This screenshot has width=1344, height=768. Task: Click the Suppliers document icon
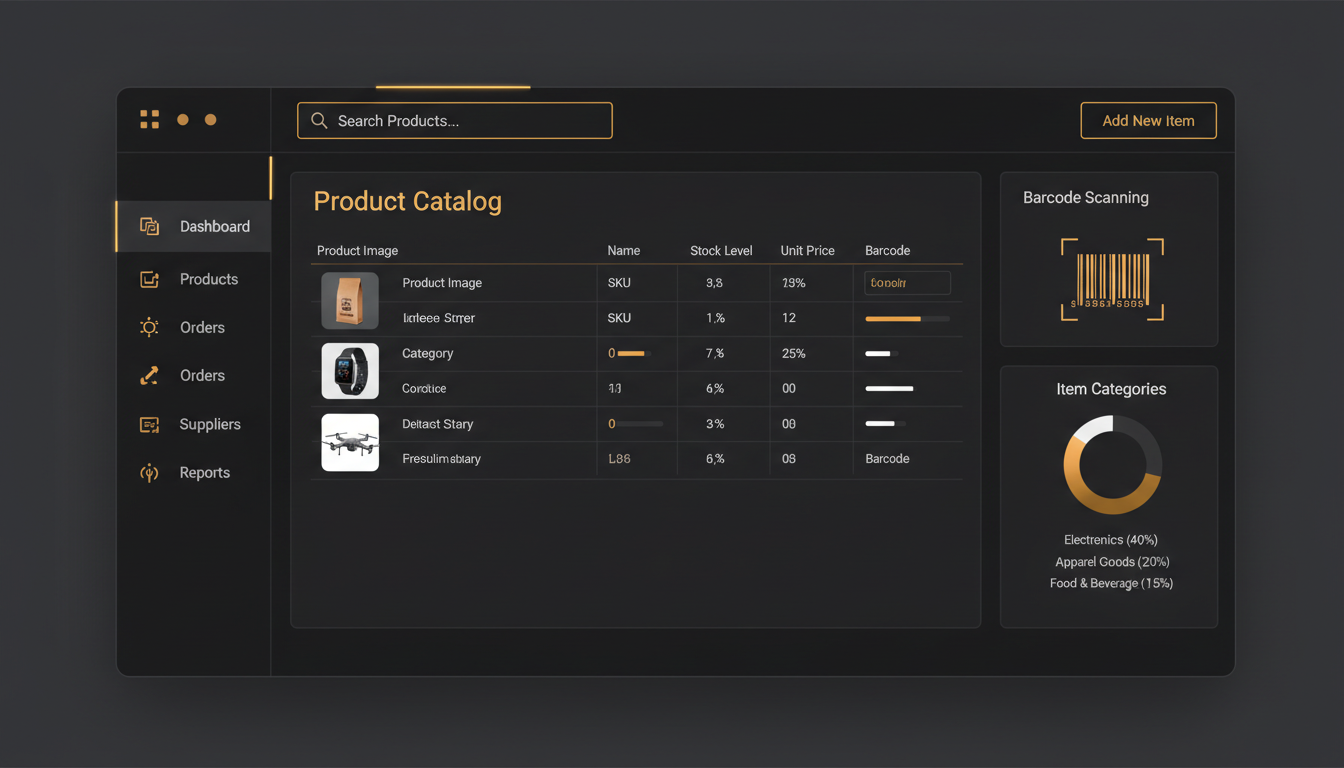click(x=149, y=424)
